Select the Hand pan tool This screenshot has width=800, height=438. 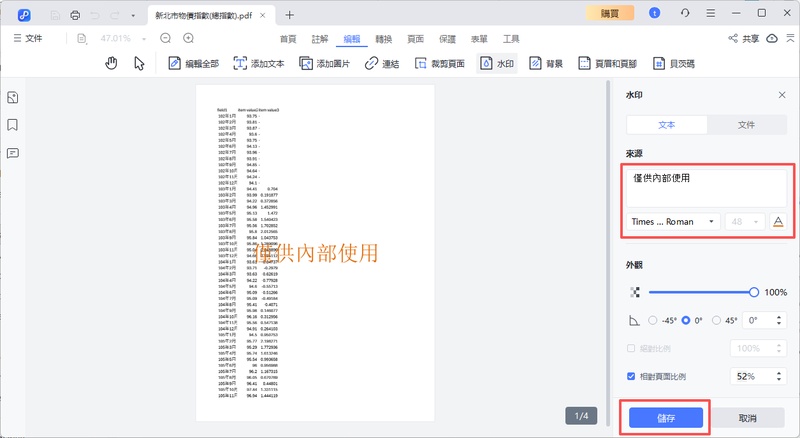(111, 63)
